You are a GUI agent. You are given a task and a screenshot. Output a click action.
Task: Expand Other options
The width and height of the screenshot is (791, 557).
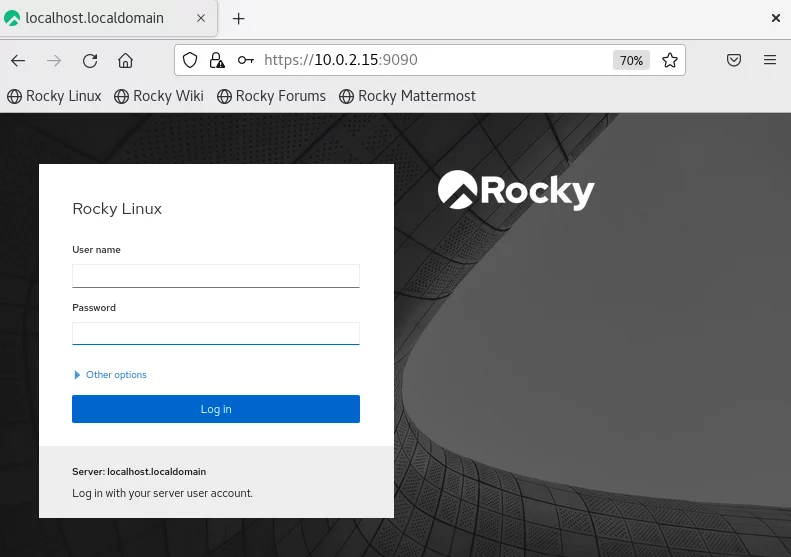(110, 375)
